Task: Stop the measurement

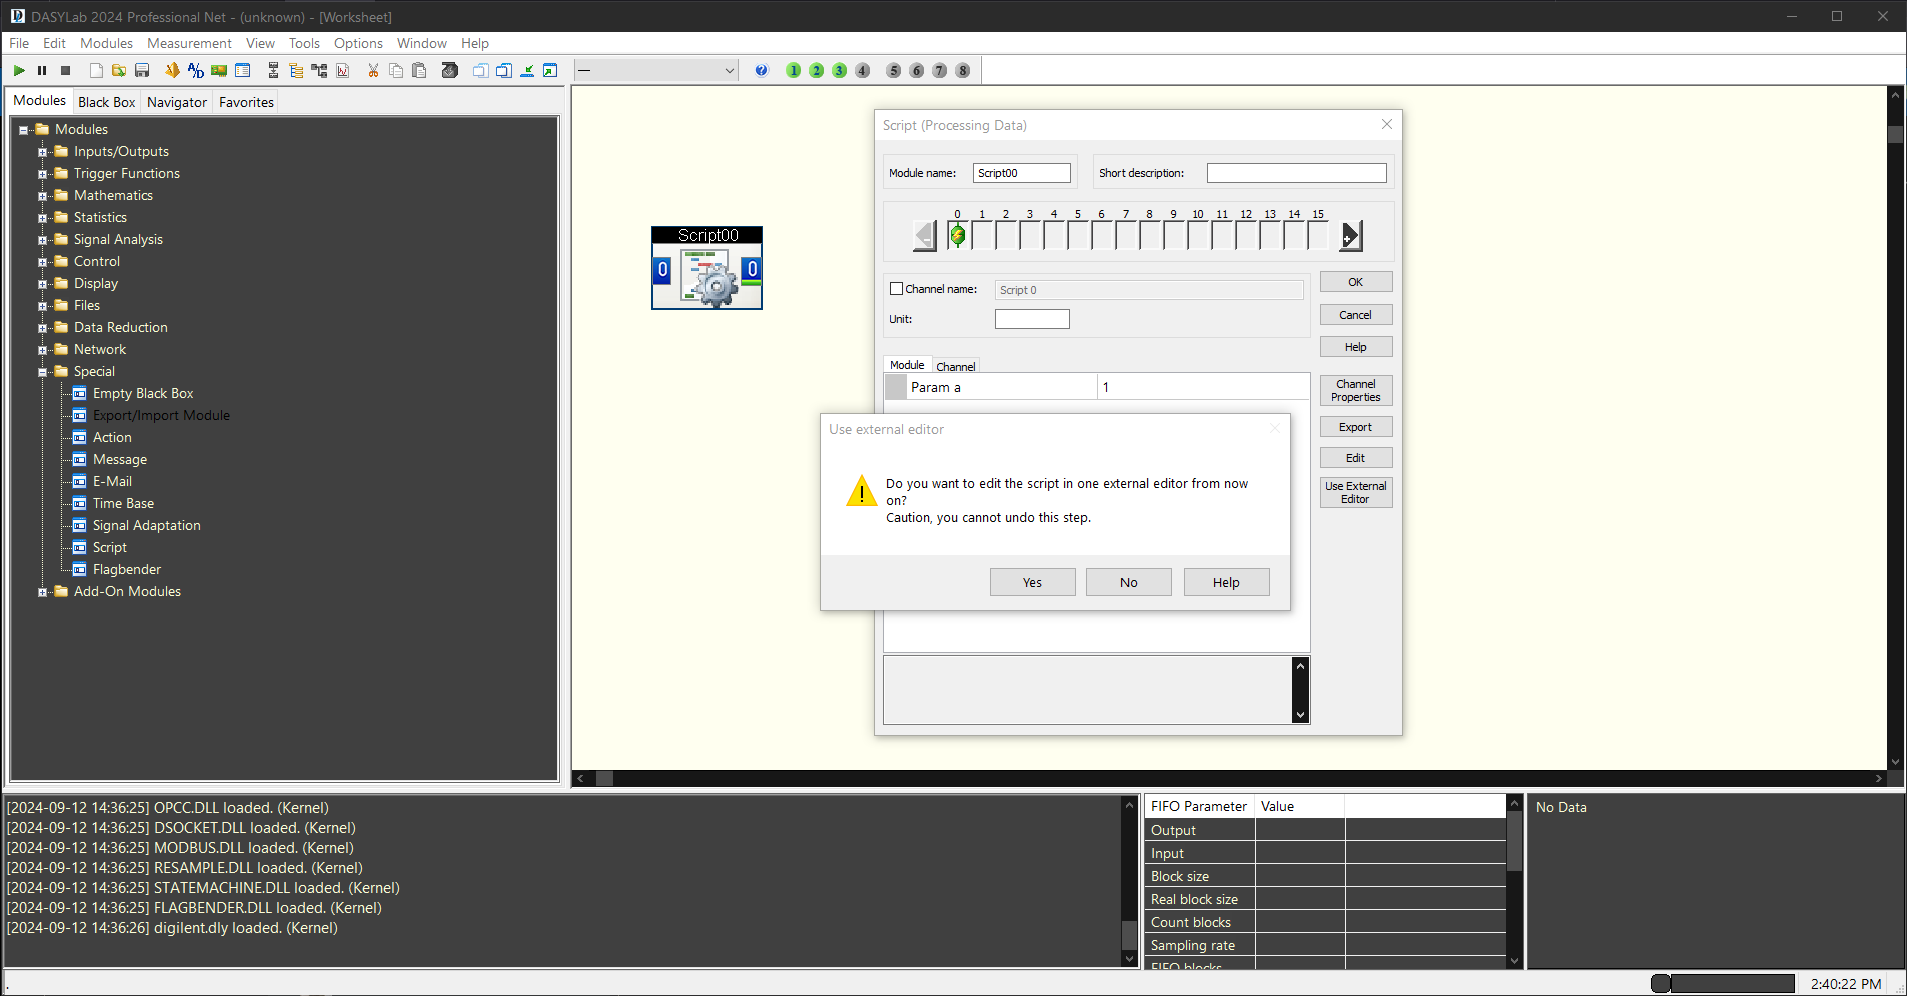Action: pyautogui.click(x=64, y=70)
